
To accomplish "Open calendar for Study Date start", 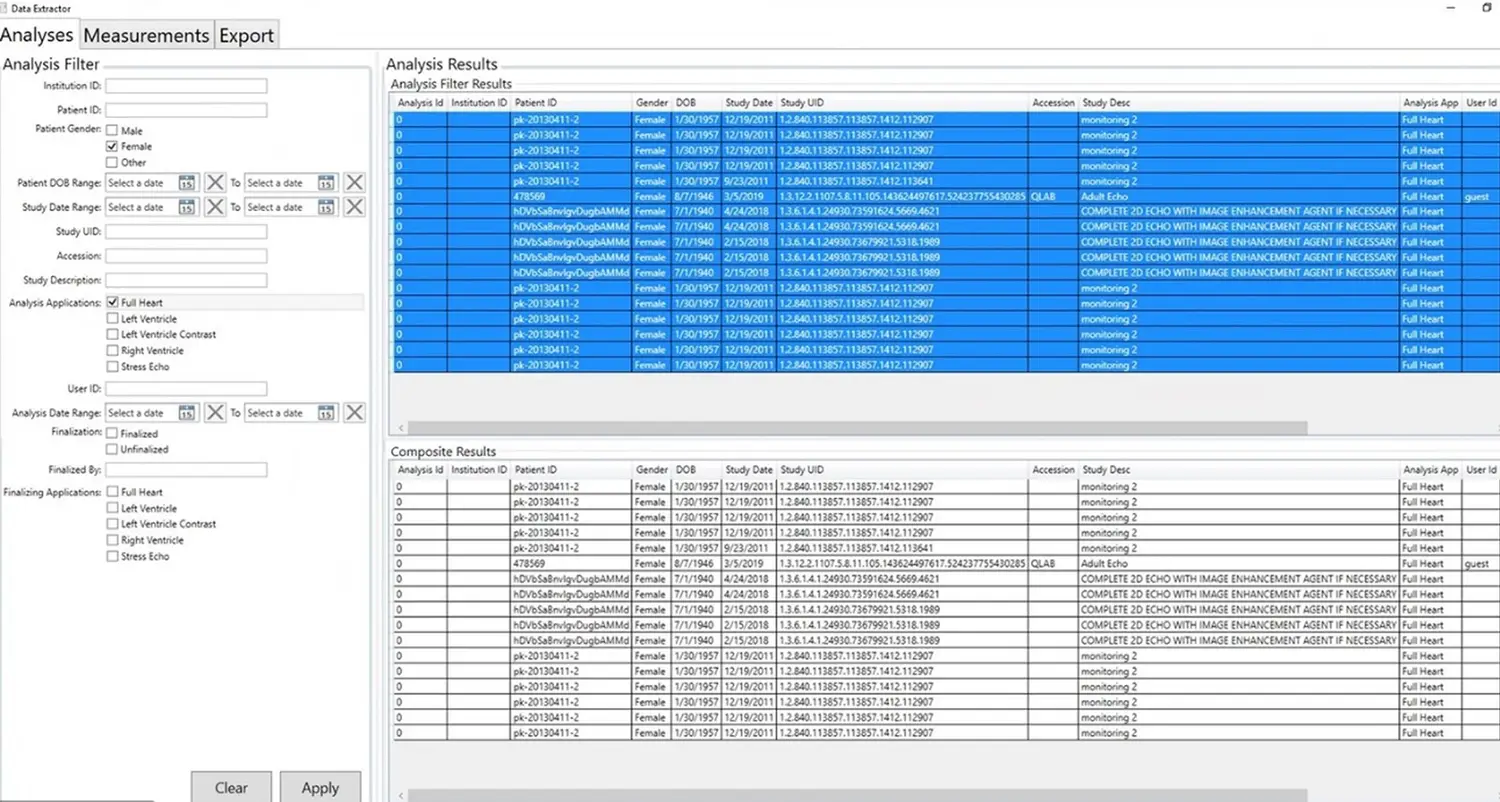I will (x=187, y=207).
